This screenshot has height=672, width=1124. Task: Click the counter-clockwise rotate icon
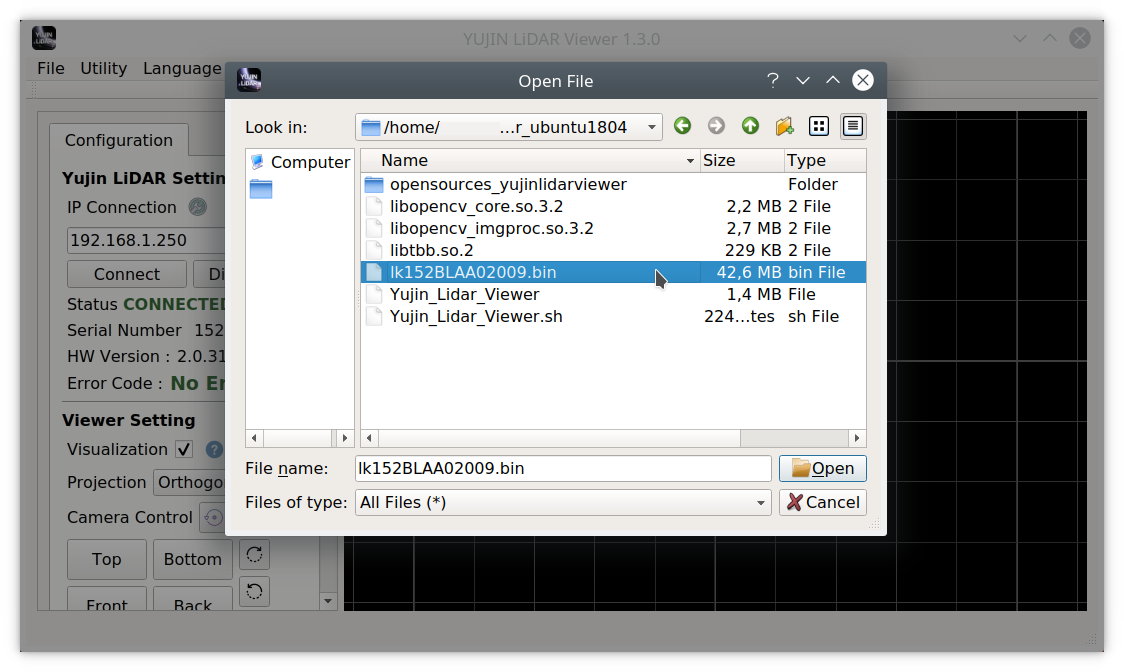[x=254, y=592]
